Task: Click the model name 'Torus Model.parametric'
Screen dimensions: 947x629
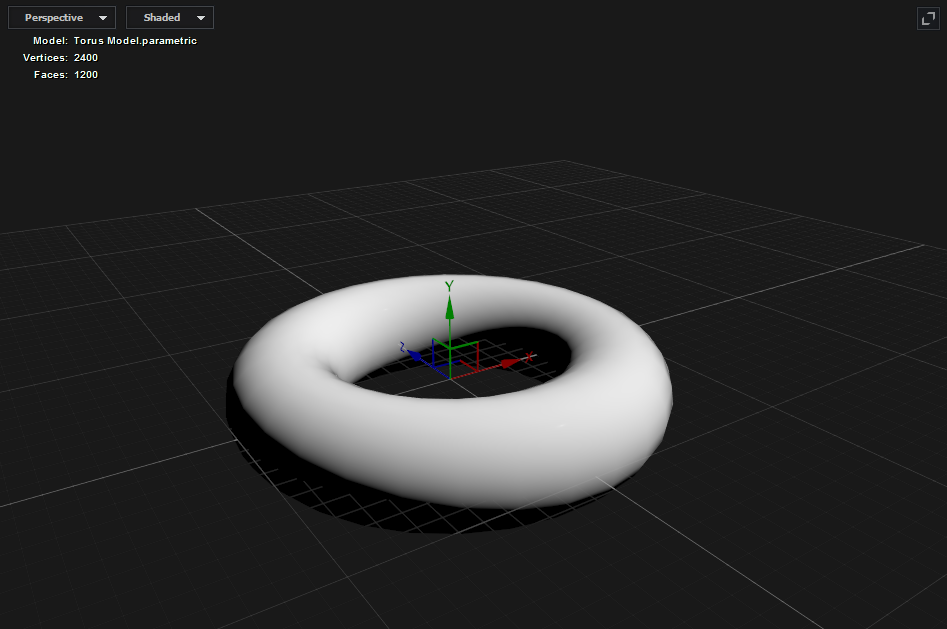Action: (x=135, y=40)
